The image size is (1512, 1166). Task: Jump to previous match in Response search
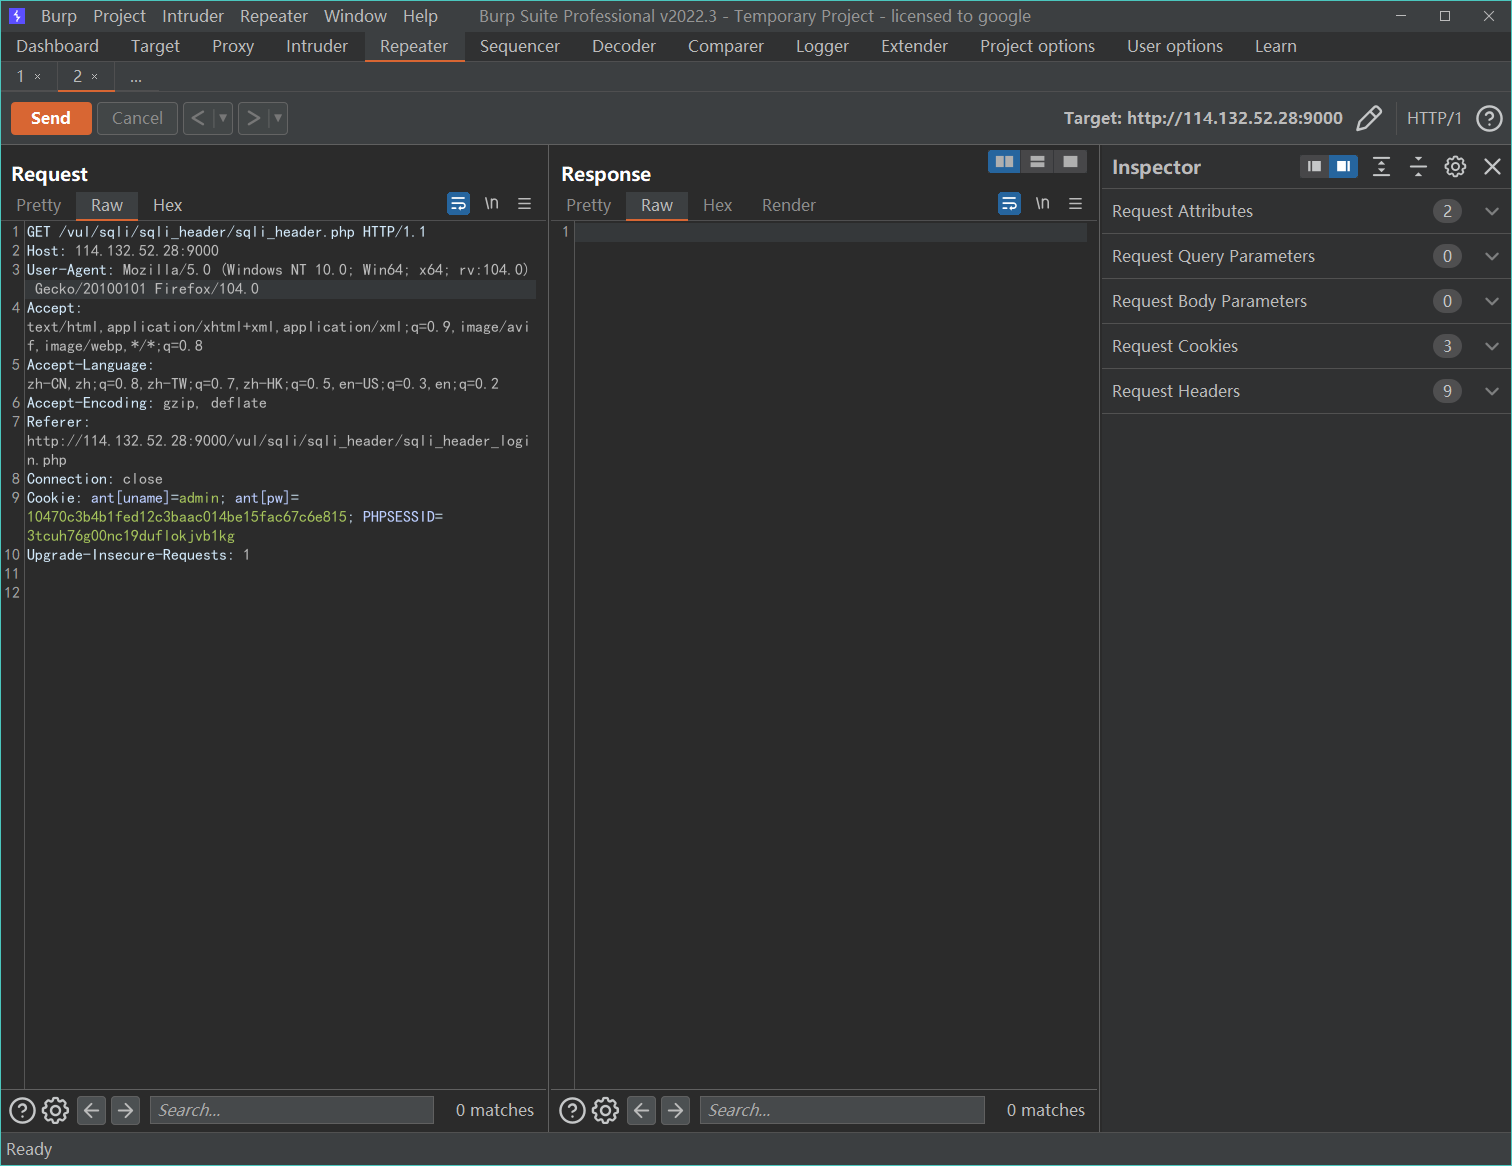[641, 1110]
